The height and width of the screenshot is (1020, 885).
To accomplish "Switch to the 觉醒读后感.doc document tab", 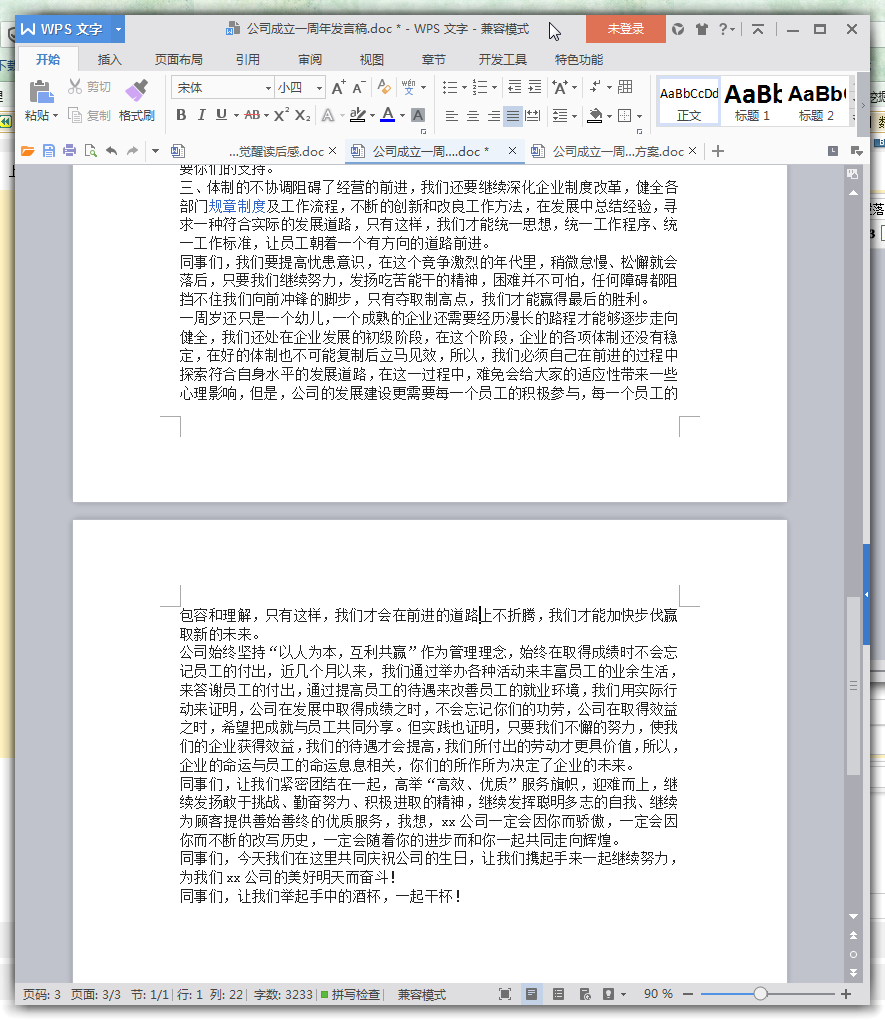I will tap(276, 152).
